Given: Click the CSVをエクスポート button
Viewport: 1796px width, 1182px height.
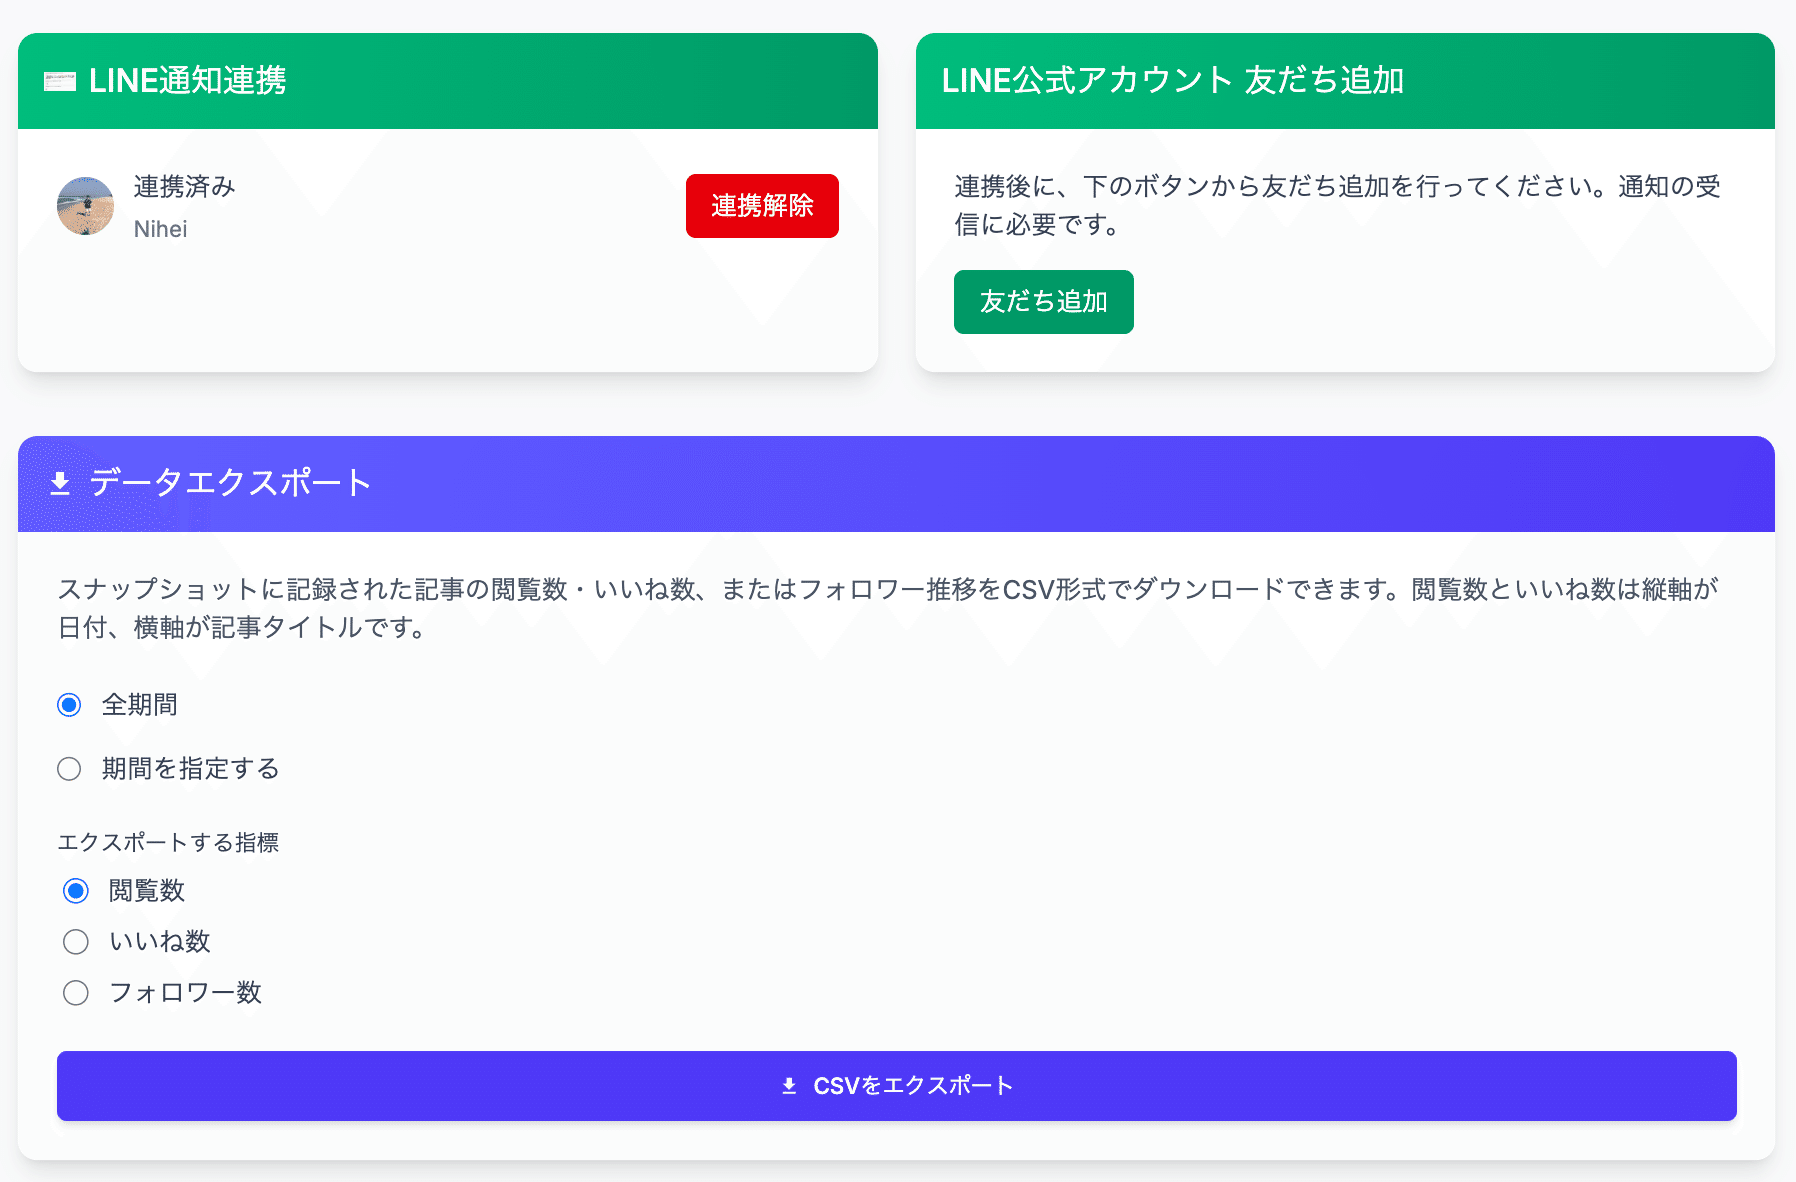Looking at the screenshot, I should [896, 1086].
